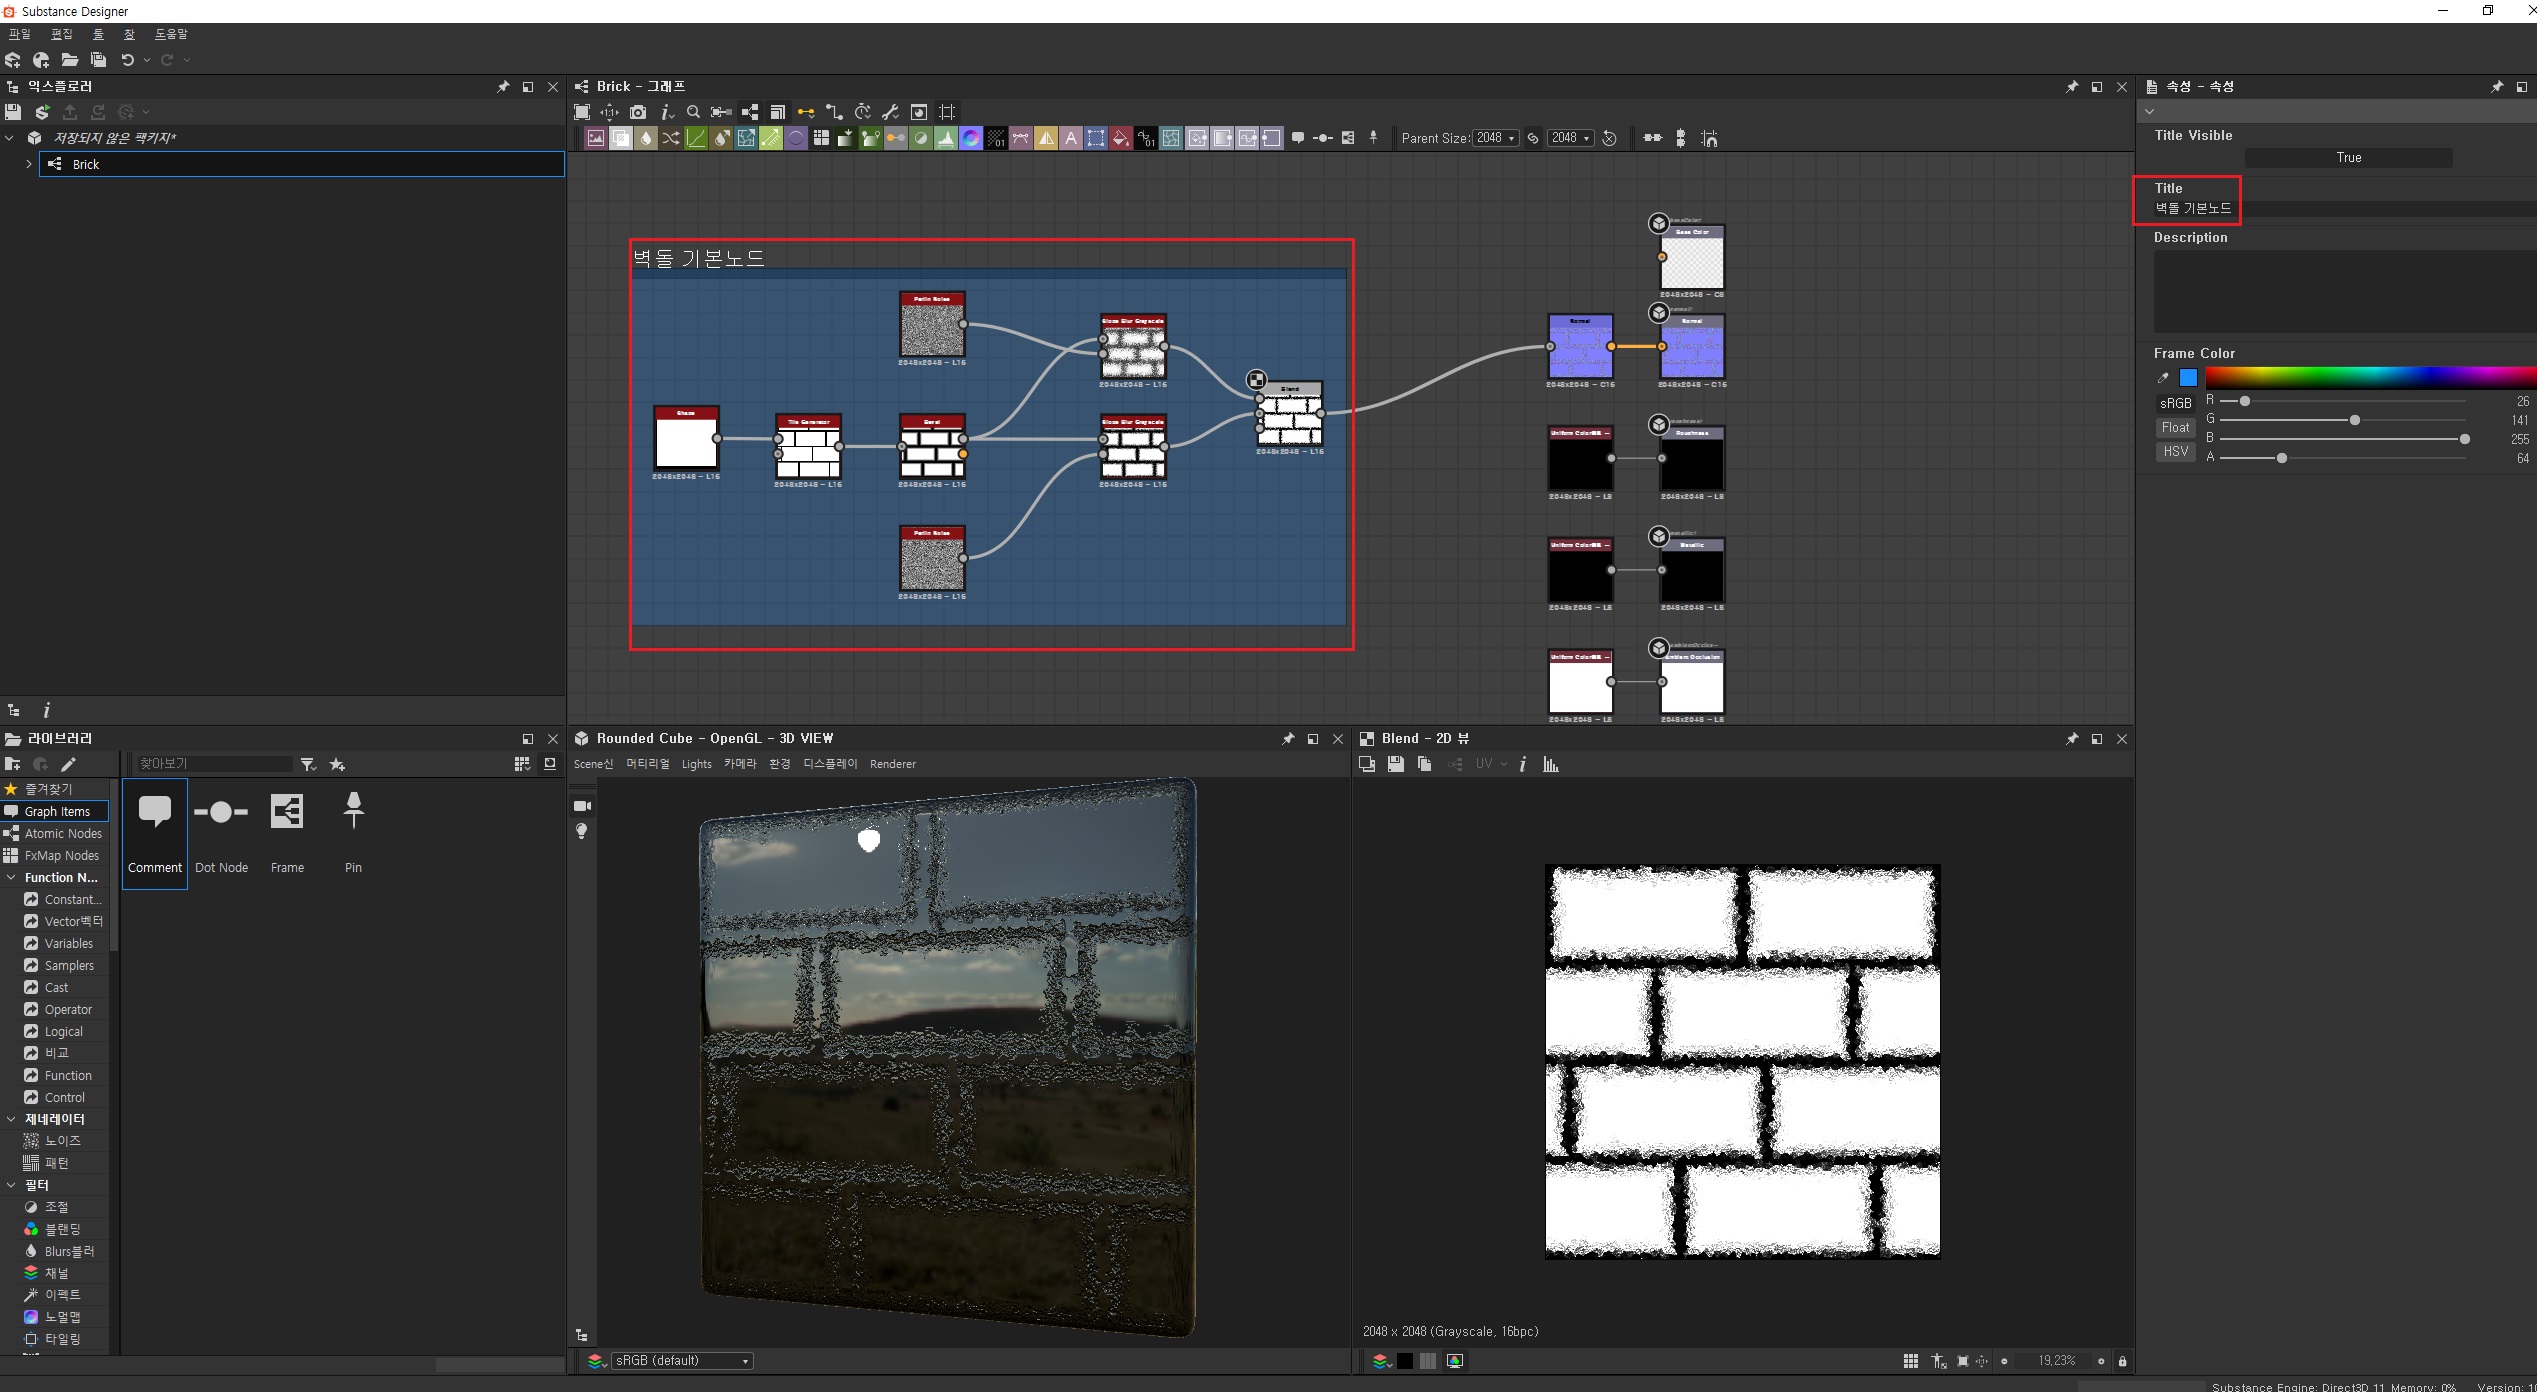Click the save package icon in Explorer
The image size is (2537, 1392).
[13, 112]
